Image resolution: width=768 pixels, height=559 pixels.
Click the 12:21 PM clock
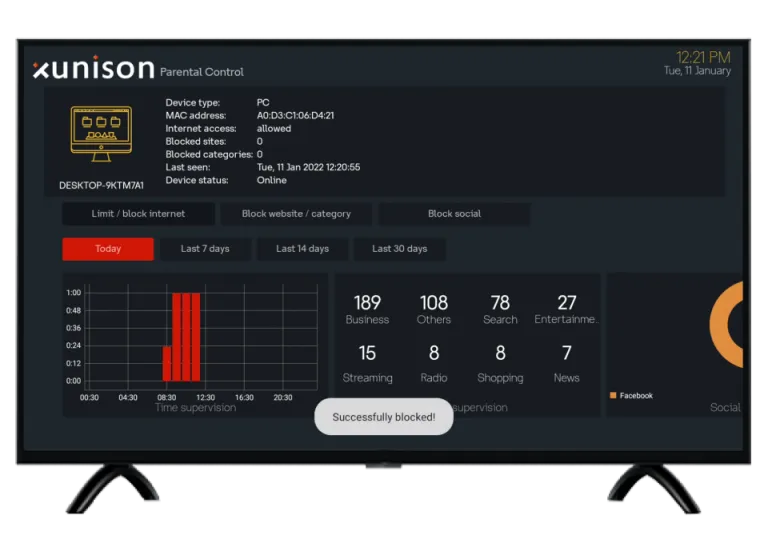703,57
